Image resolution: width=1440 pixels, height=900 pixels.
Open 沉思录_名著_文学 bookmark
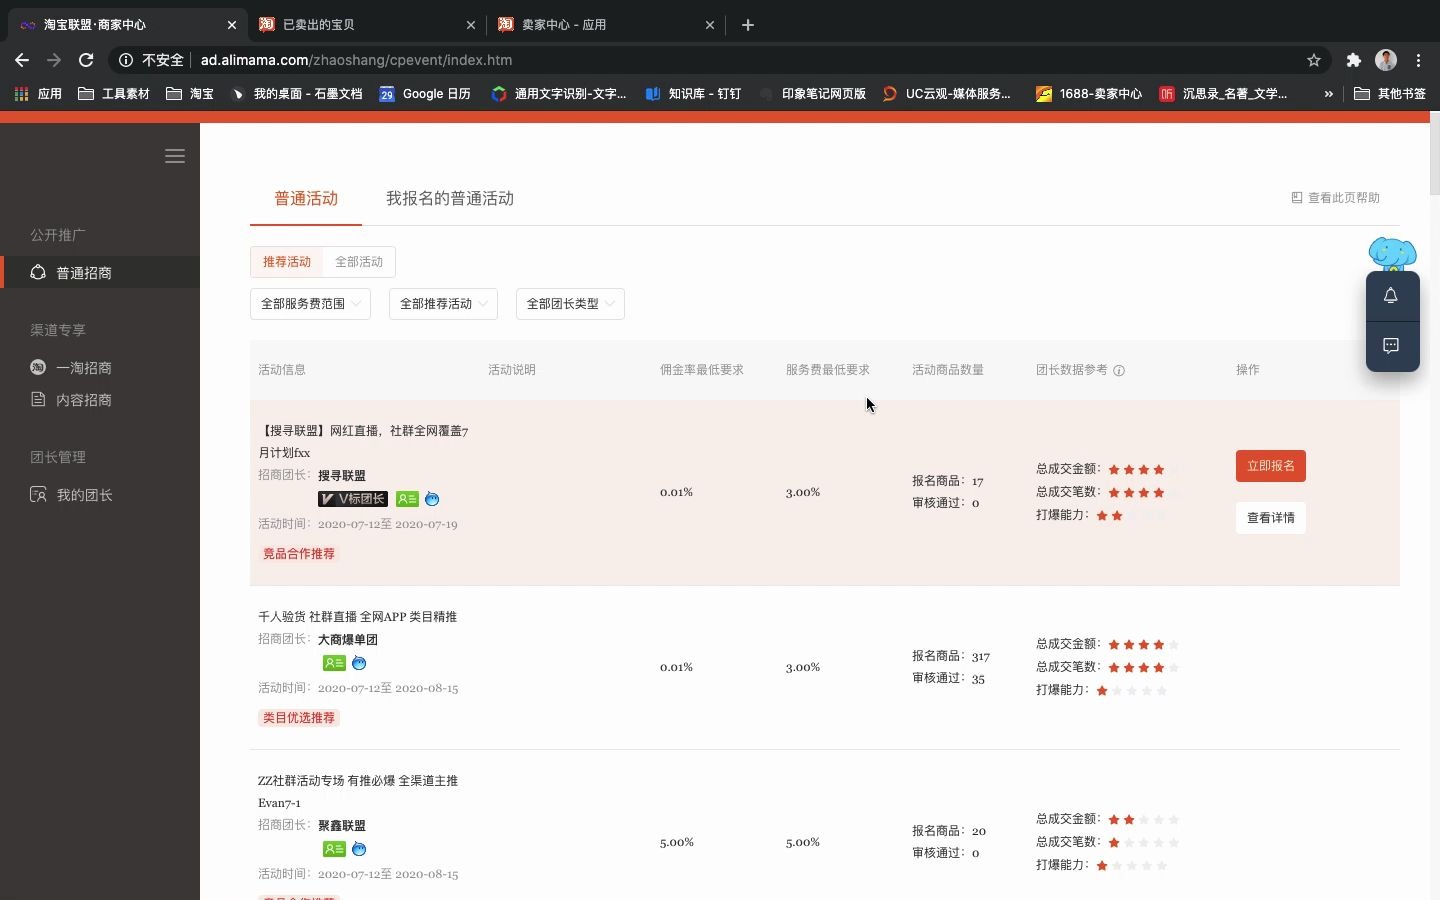click(x=1224, y=94)
